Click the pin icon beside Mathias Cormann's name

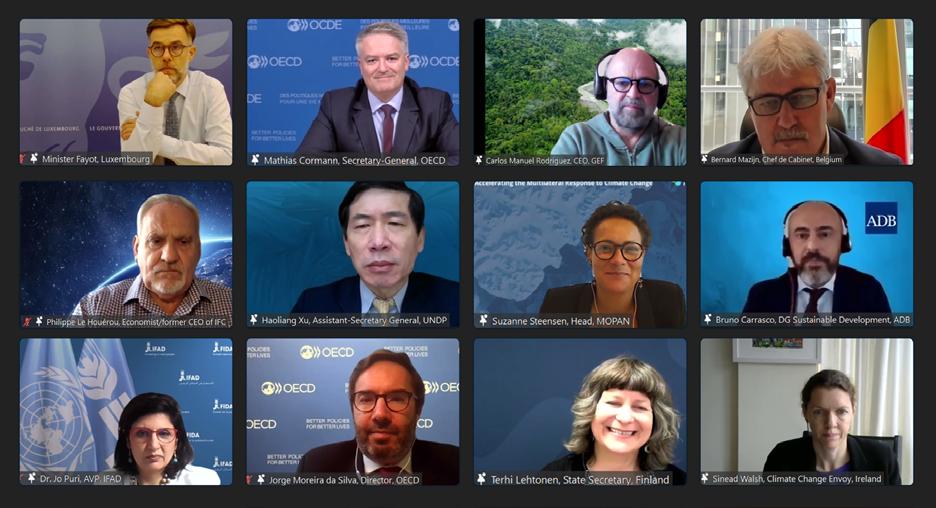point(255,160)
